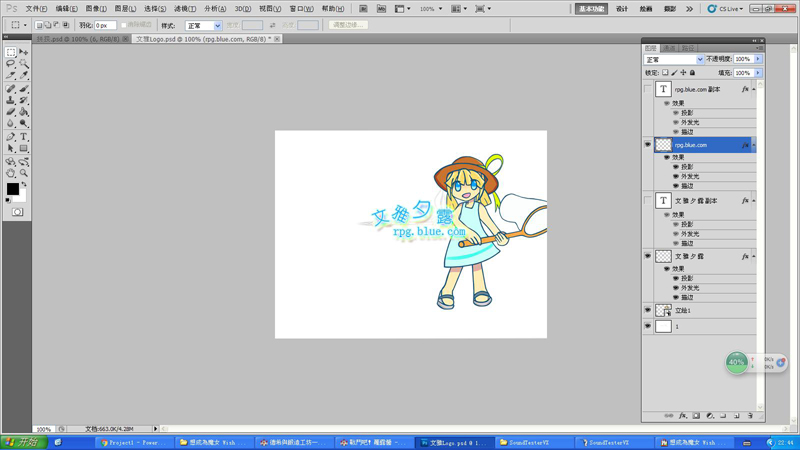Toggle Quick Mask mode
The image size is (800, 450).
tap(17, 212)
